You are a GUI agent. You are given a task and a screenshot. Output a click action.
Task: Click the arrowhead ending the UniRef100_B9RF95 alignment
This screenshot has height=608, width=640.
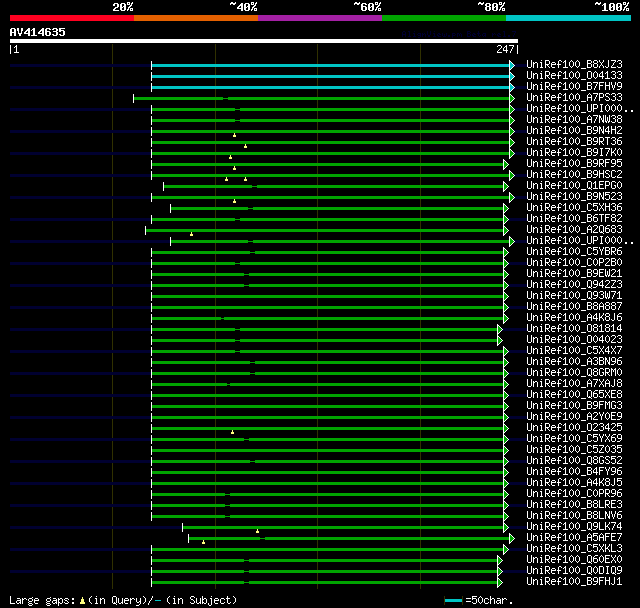pos(506,164)
